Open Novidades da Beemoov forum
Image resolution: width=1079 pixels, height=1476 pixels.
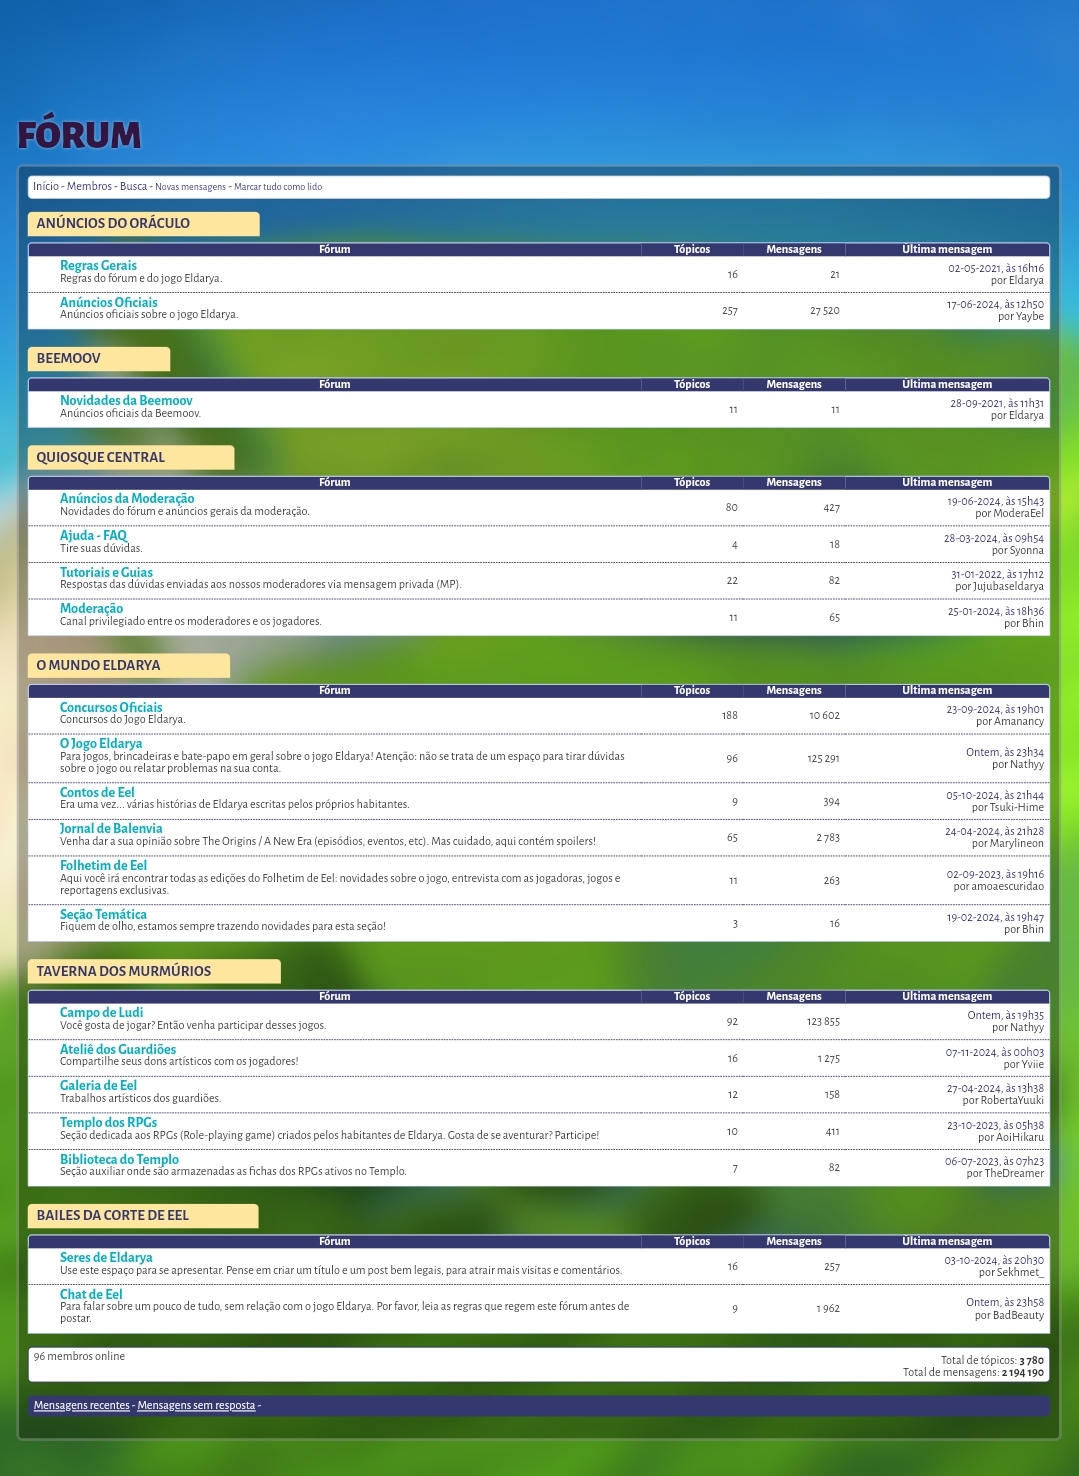pyautogui.click(x=126, y=400)
